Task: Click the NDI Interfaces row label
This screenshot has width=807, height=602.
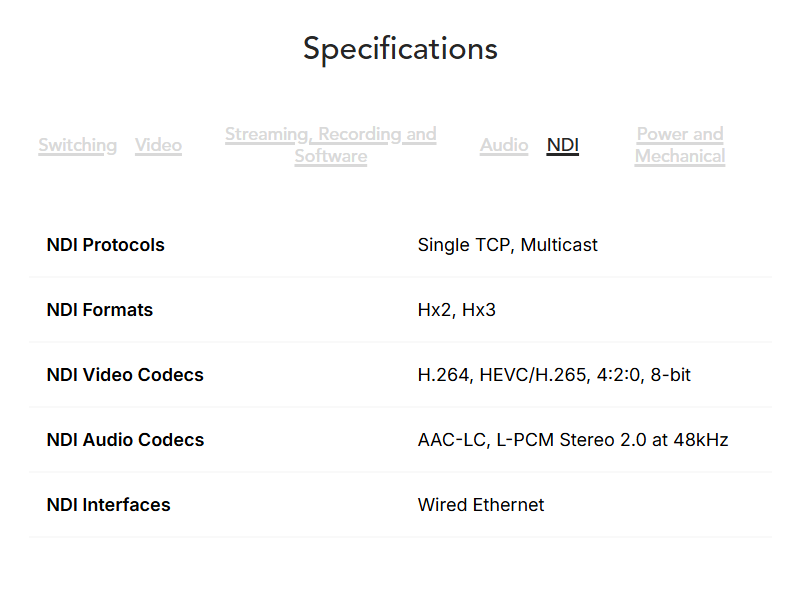Action: click(x=108, y=505)
